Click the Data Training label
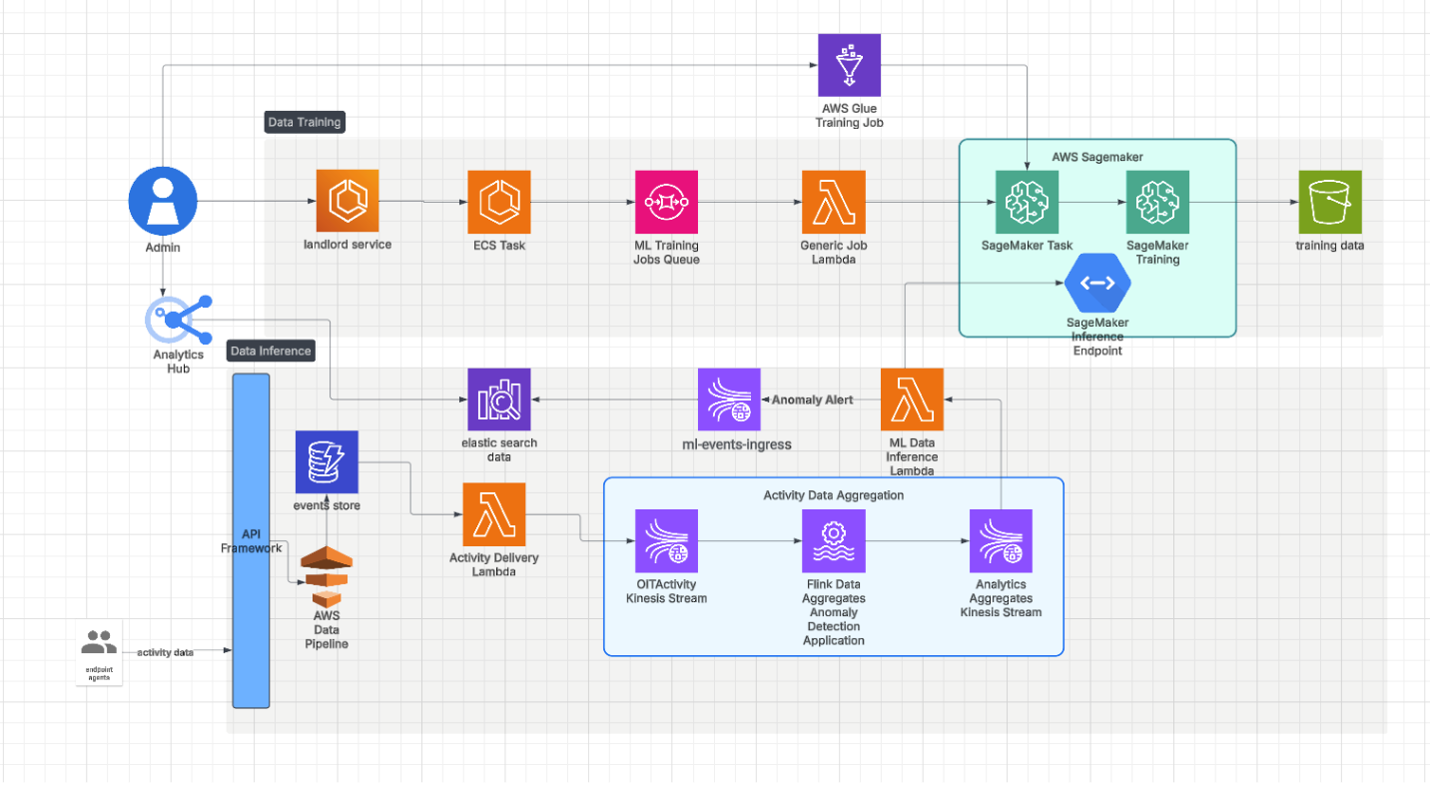 (x=304, y=122)
